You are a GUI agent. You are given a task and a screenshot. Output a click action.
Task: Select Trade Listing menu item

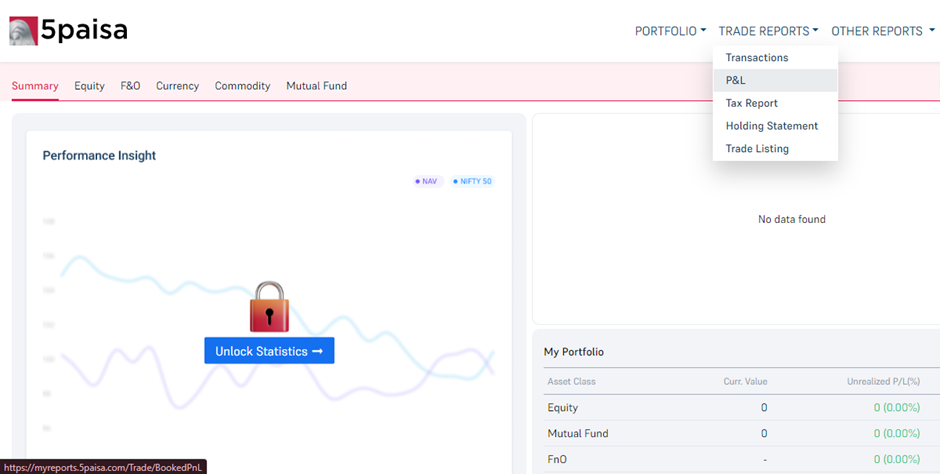(757, 149)
